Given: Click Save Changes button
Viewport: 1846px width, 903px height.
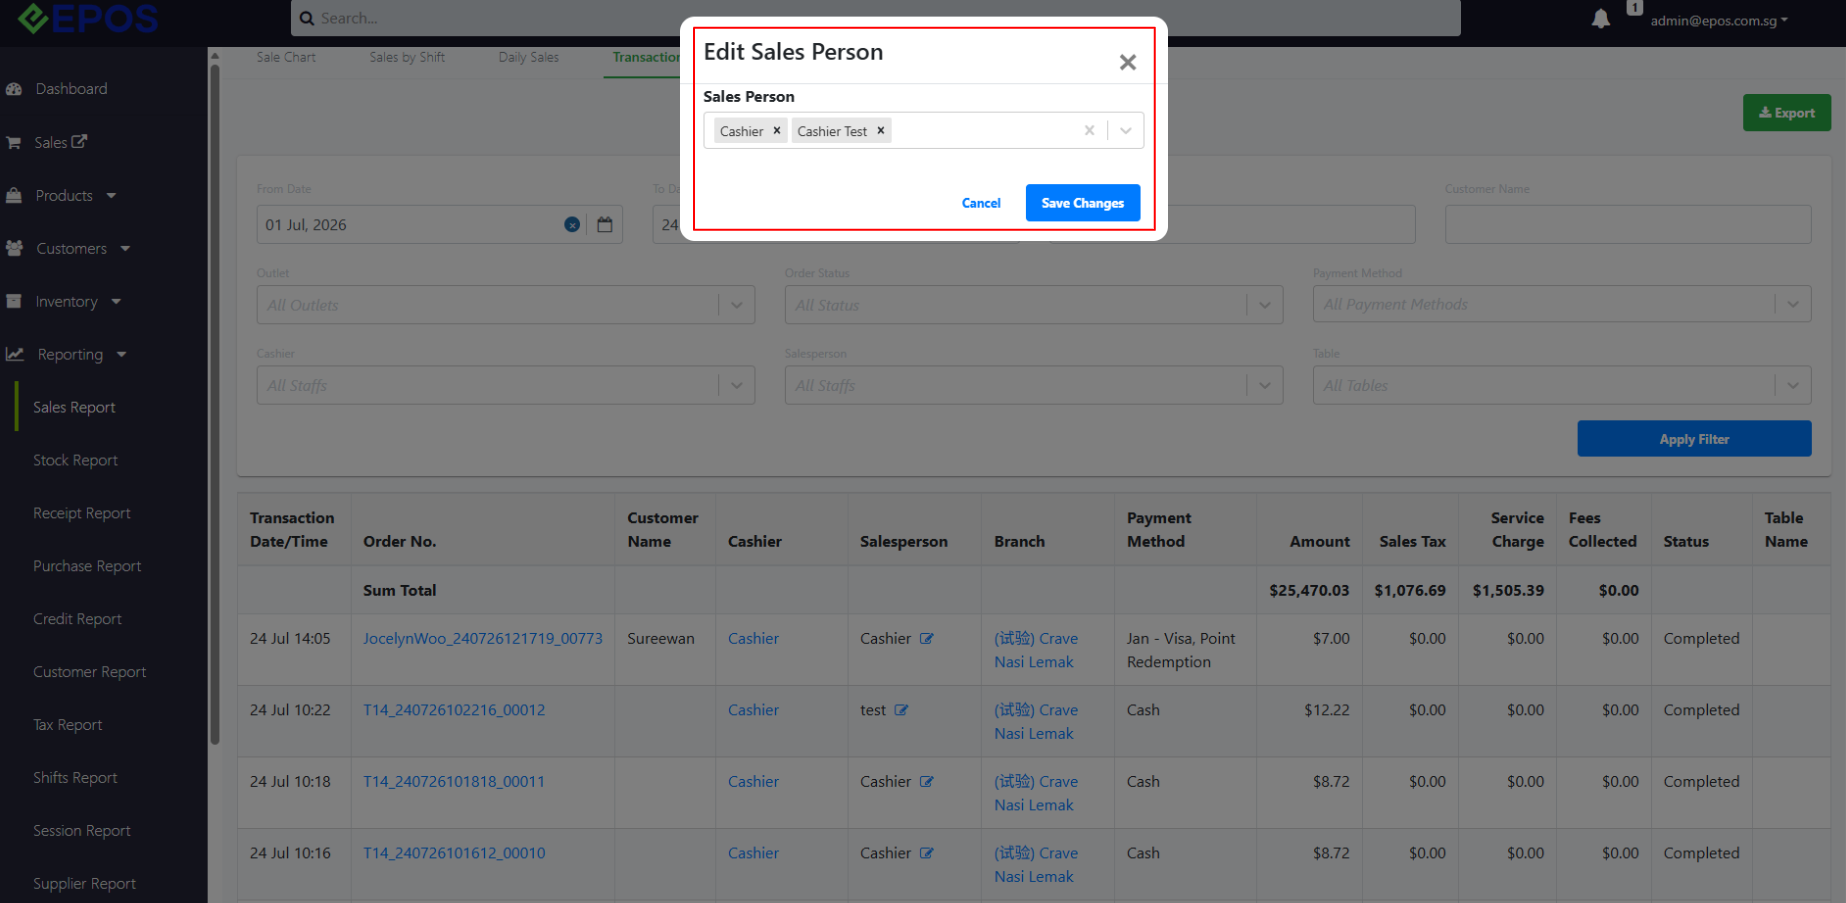Looking at the screenshot, I should (1082, 203).
